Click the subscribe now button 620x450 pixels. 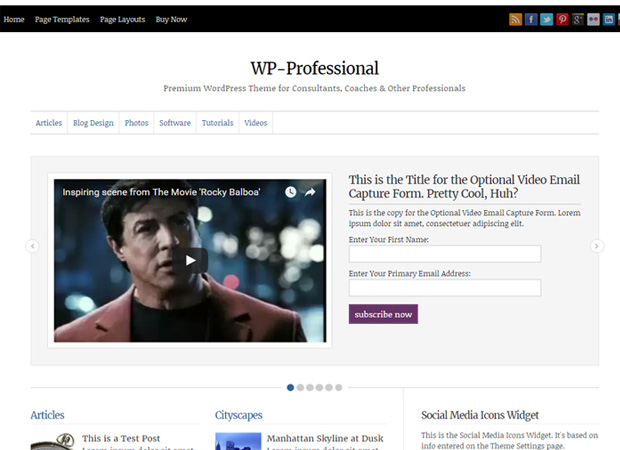coord(383,314)
